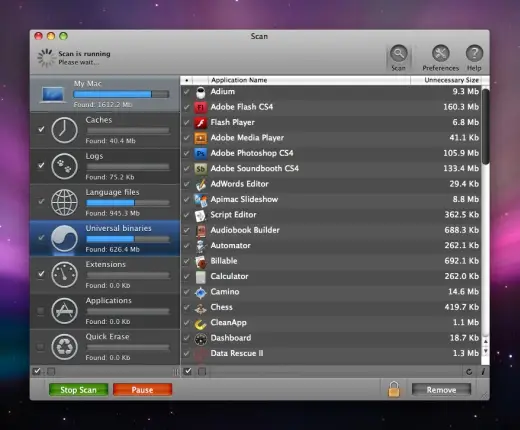This screenshot has width=520, height=430.
Task: Click the checkbox column header dot
Action: pyautogui.click(x=187, y=80)
